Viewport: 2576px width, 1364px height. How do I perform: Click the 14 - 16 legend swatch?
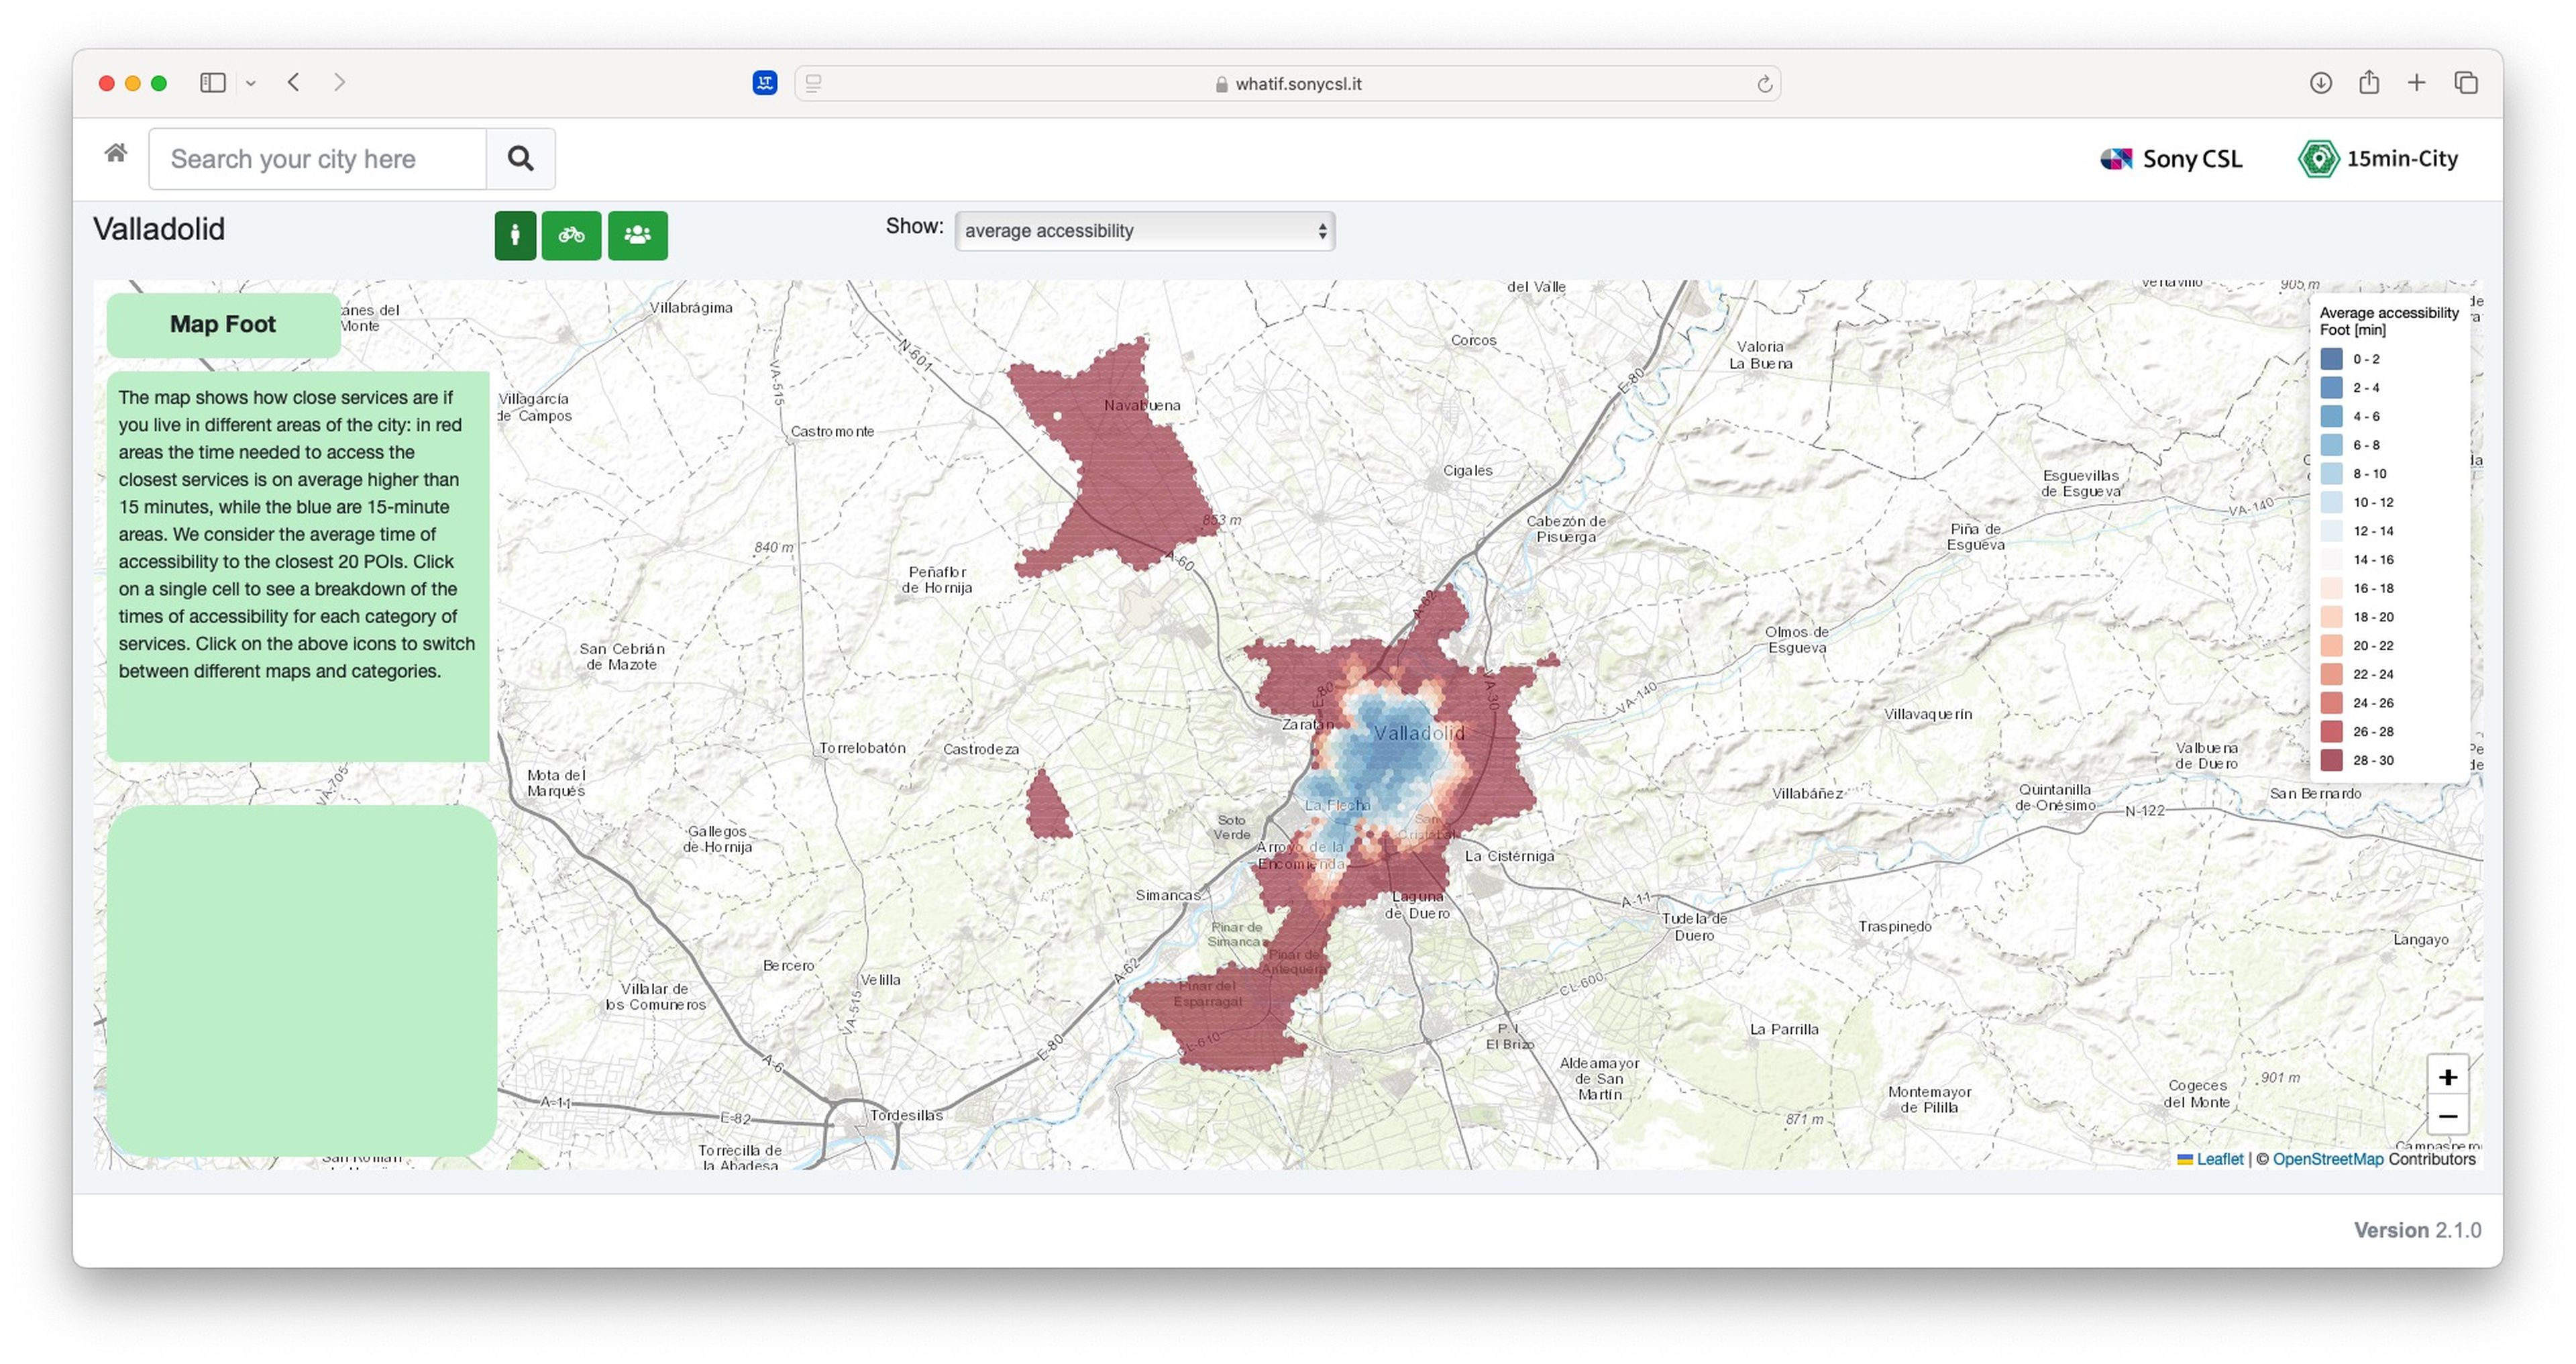pyautogui.click(x=2331, y=560)
